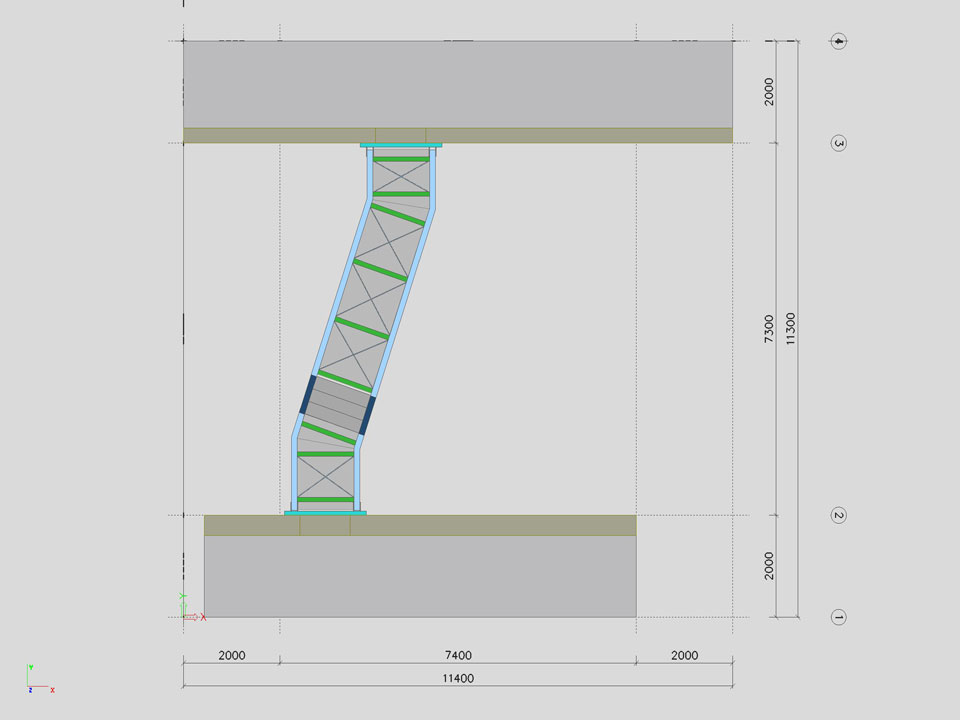Select the large upper concrete slab
The width and height of the screenshot is (960, 720).
click(458, 84)
